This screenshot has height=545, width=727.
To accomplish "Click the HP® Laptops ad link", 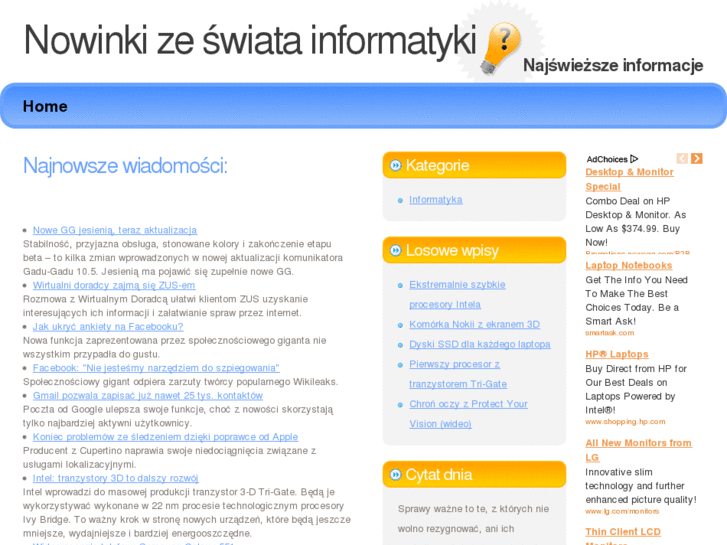I will pos(617,354).
